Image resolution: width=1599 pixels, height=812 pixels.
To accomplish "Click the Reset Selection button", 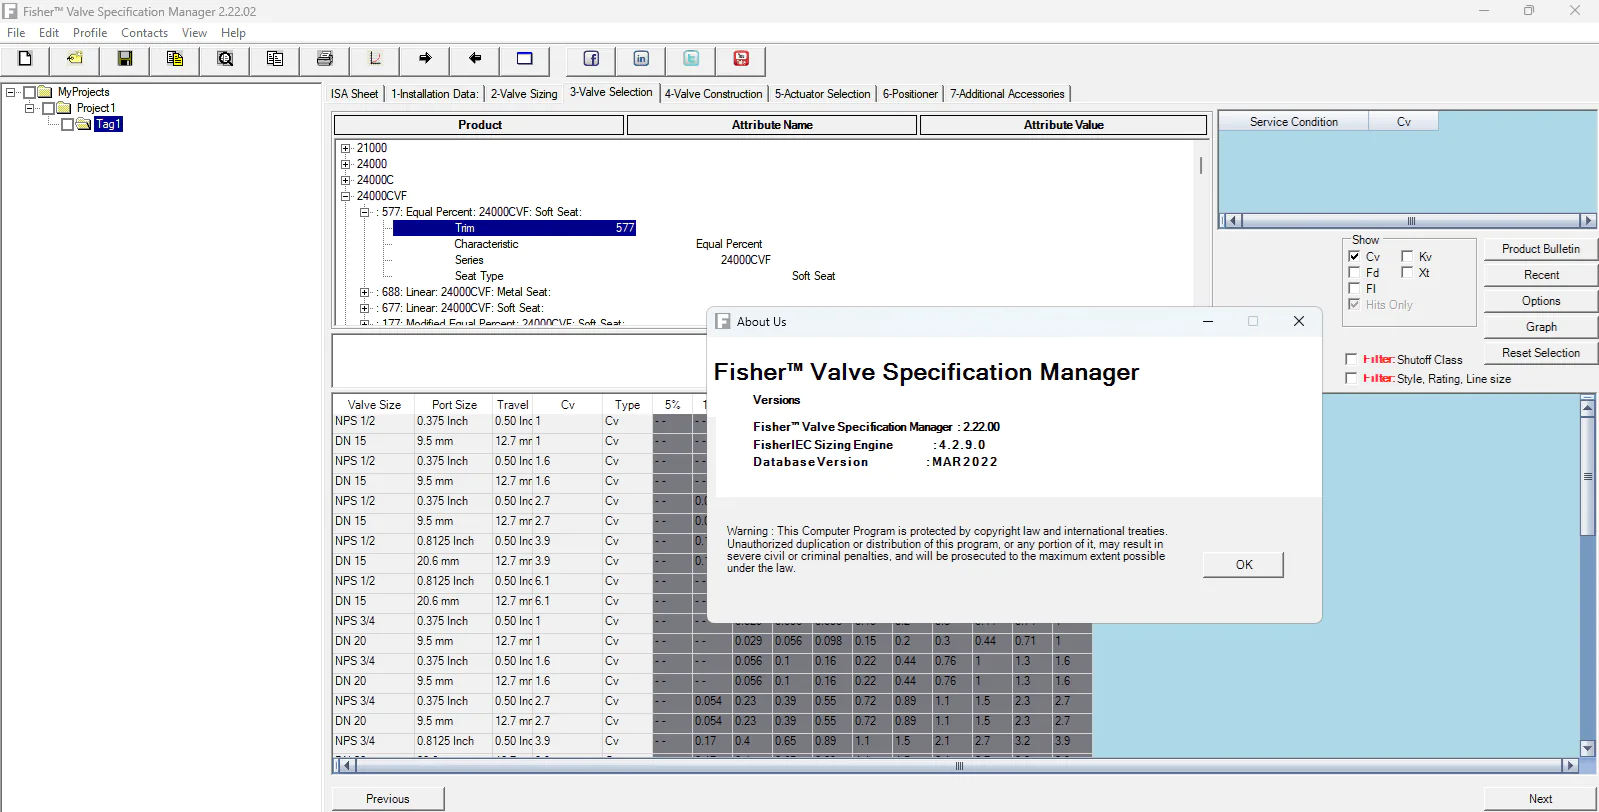I will (x=1540, y=353).
